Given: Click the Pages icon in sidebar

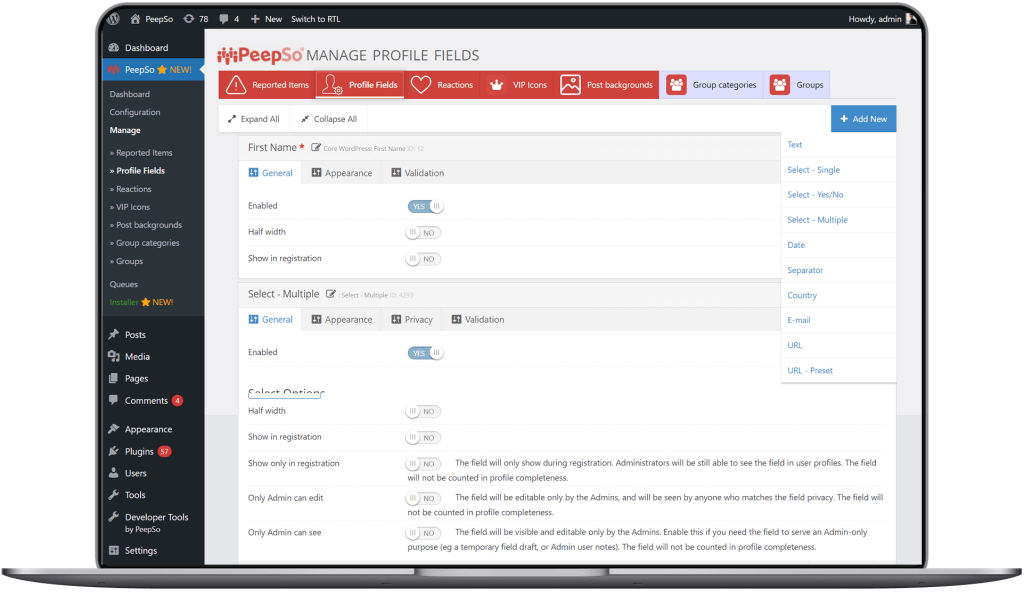Looking at the screenshot, I should click(x=114, y=378).
